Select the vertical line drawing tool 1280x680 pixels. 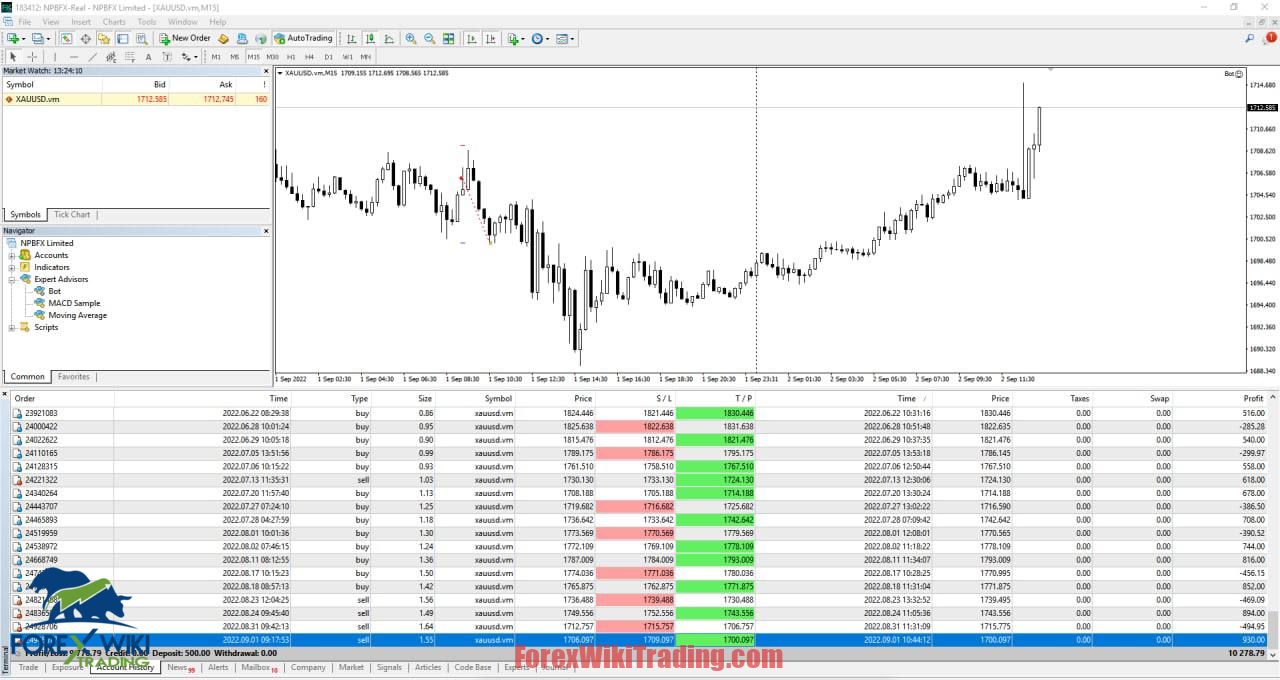tap(55, 57)
